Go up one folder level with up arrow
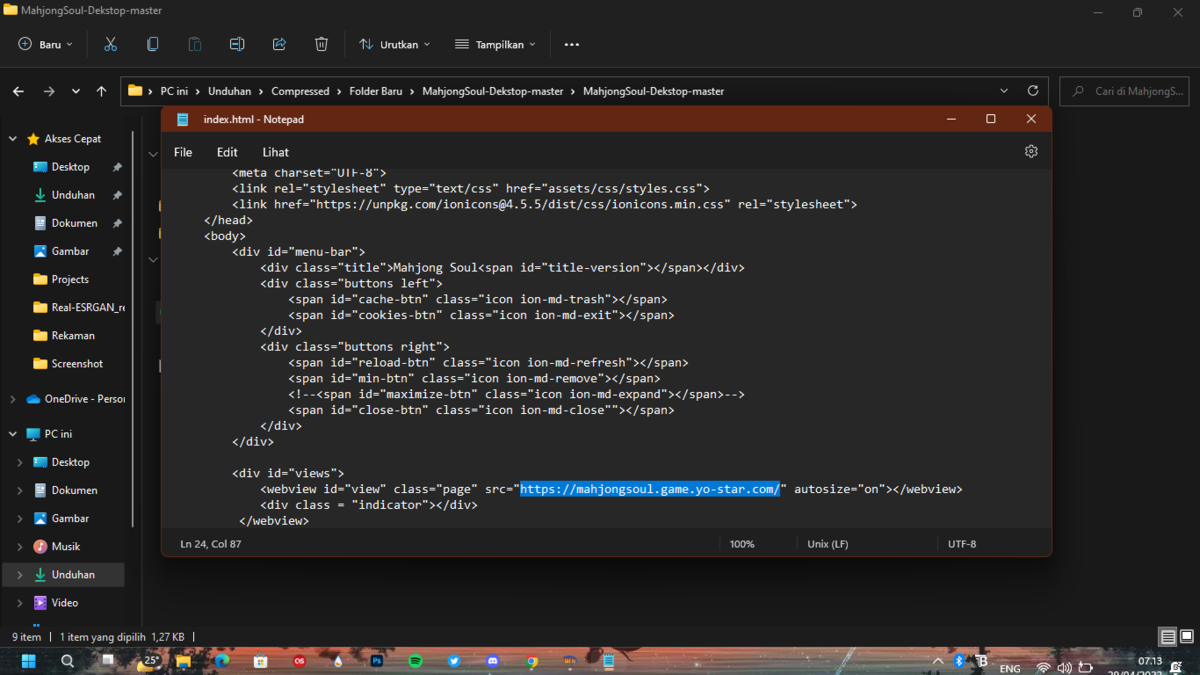 101,91
